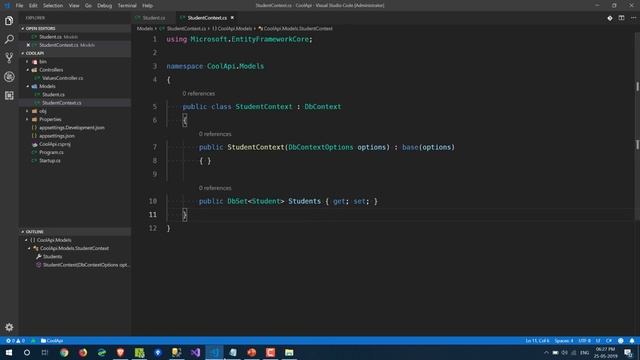Image resolution: width=640 pixels, height=360 pixels.
Task: Launch Google Chrome from the taskbar
Action: pos(64,353)
